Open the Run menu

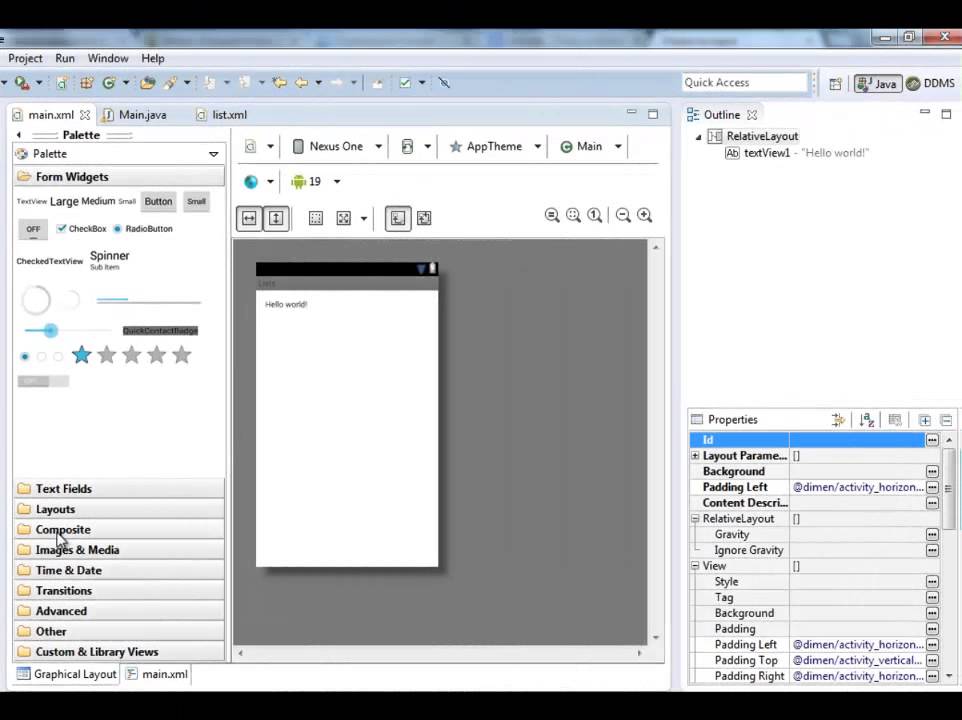pos(65,58)
